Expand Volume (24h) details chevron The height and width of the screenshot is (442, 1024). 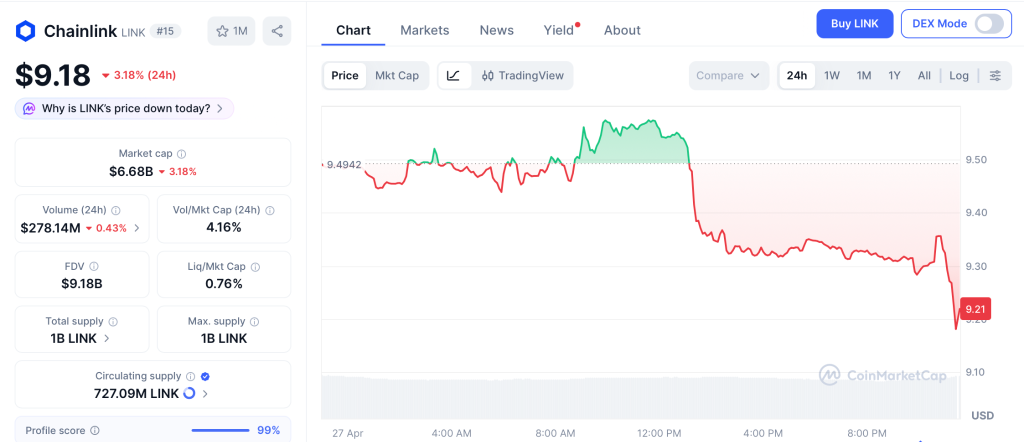137,228
